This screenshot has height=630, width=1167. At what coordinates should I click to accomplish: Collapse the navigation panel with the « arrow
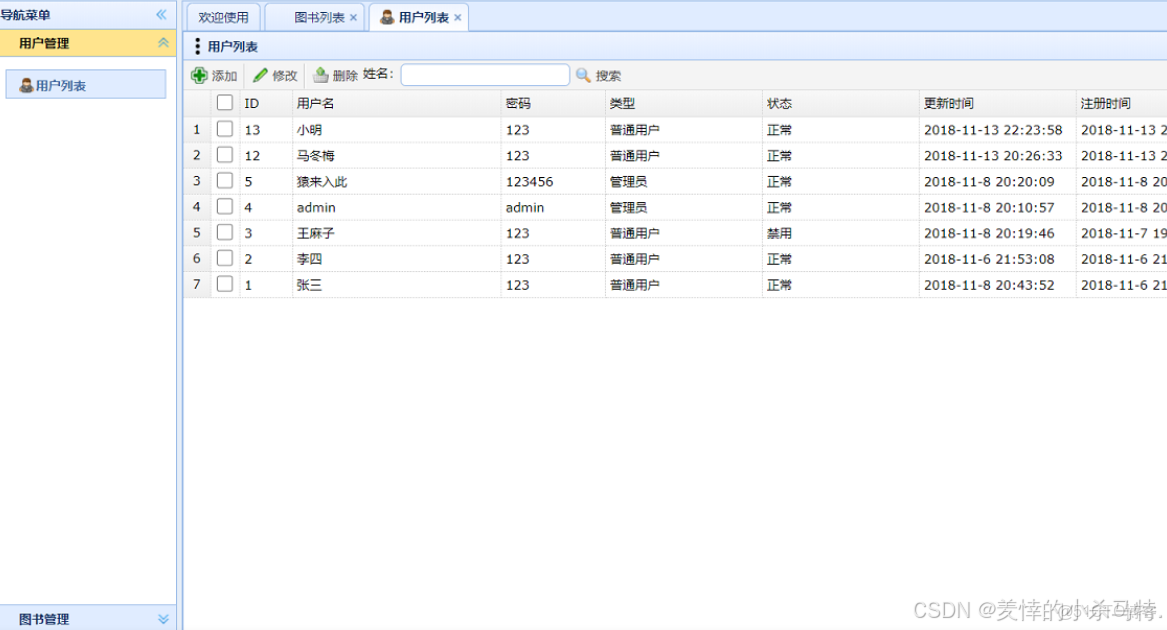tap(160, 14)
